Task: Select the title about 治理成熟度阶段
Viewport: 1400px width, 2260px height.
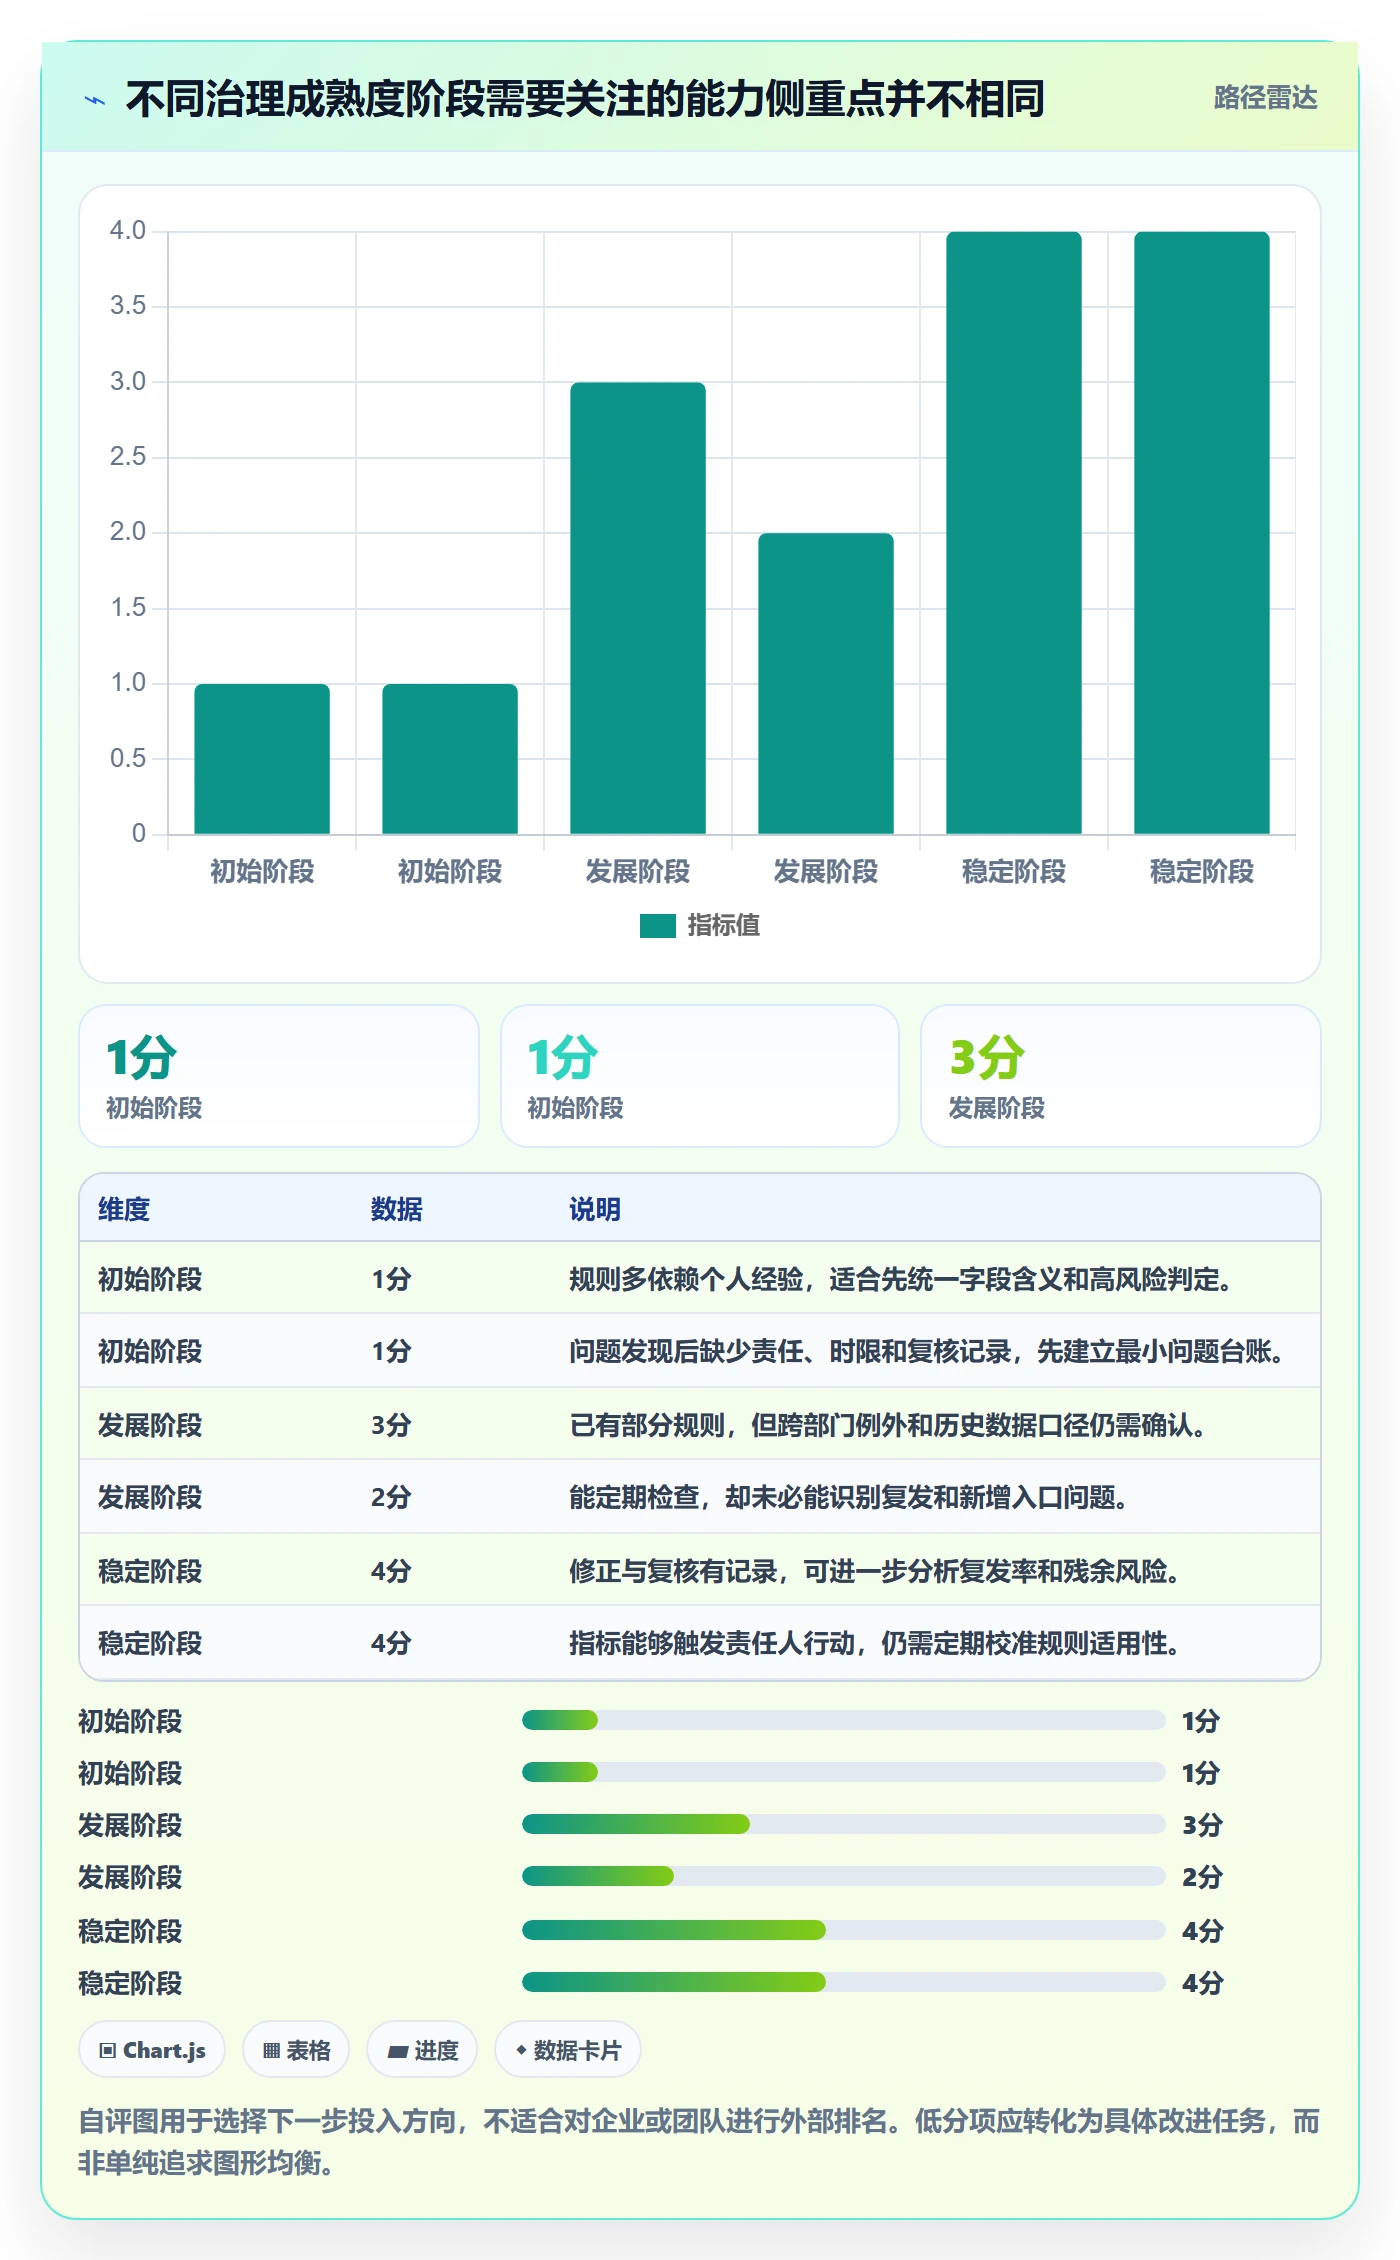Action: coord(585,99)
